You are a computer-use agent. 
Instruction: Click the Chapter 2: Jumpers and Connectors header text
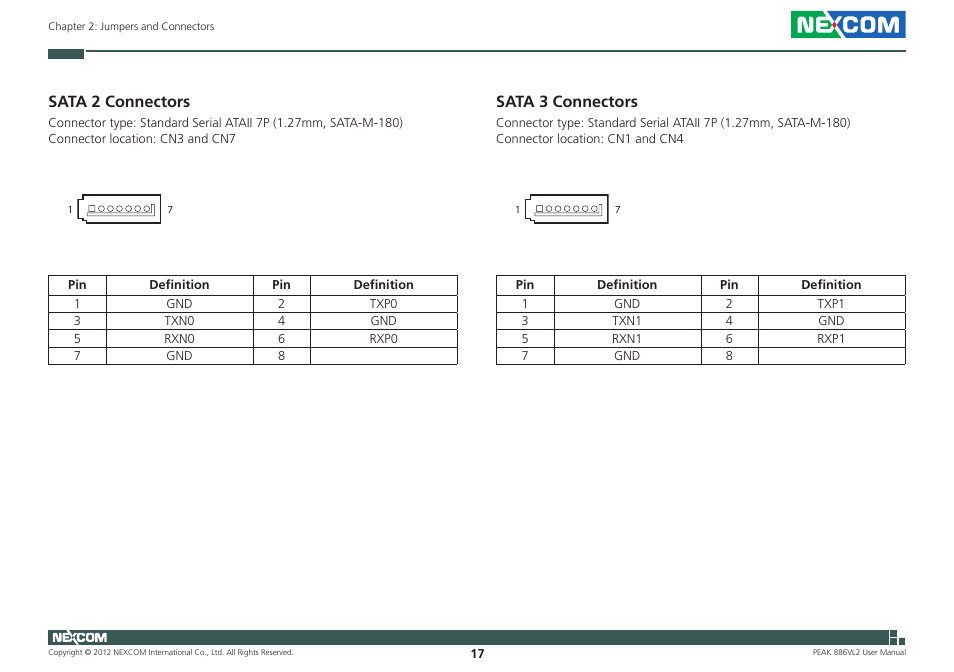coord(131,26)
